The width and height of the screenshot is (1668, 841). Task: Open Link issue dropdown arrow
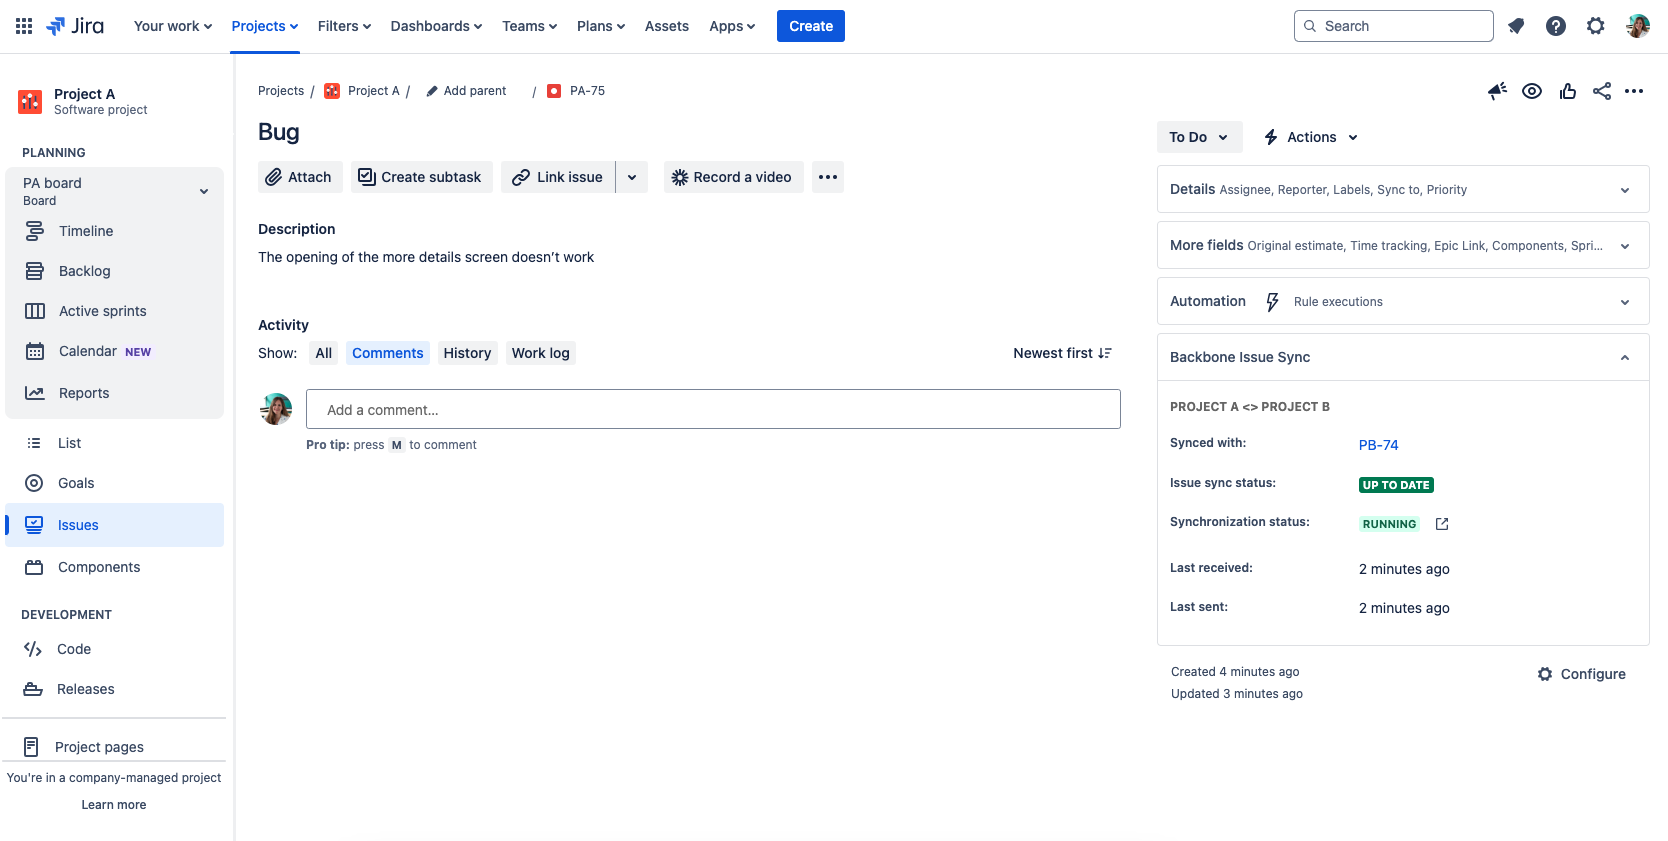point(632,177)
